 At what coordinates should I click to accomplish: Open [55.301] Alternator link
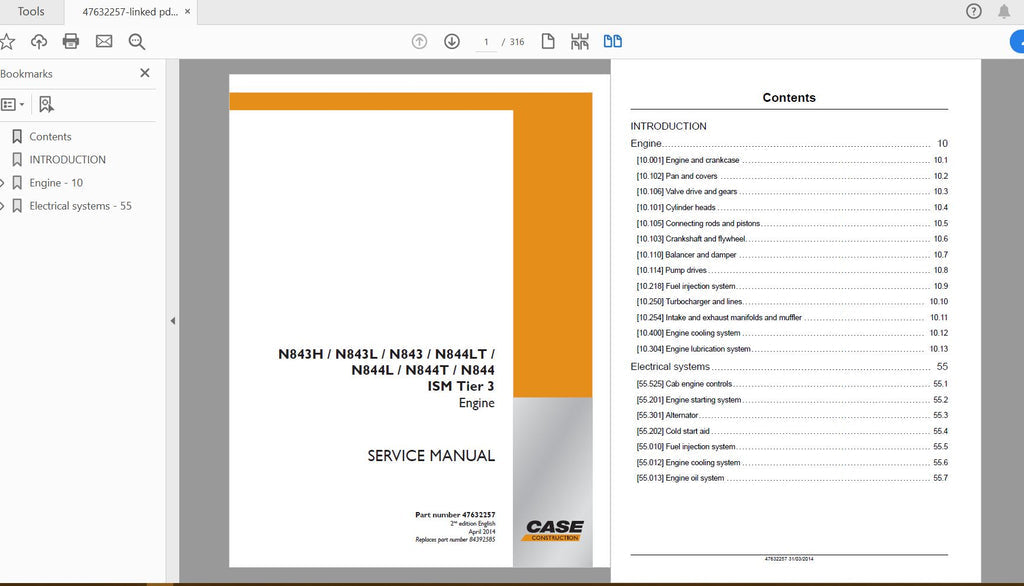(792, 415)
